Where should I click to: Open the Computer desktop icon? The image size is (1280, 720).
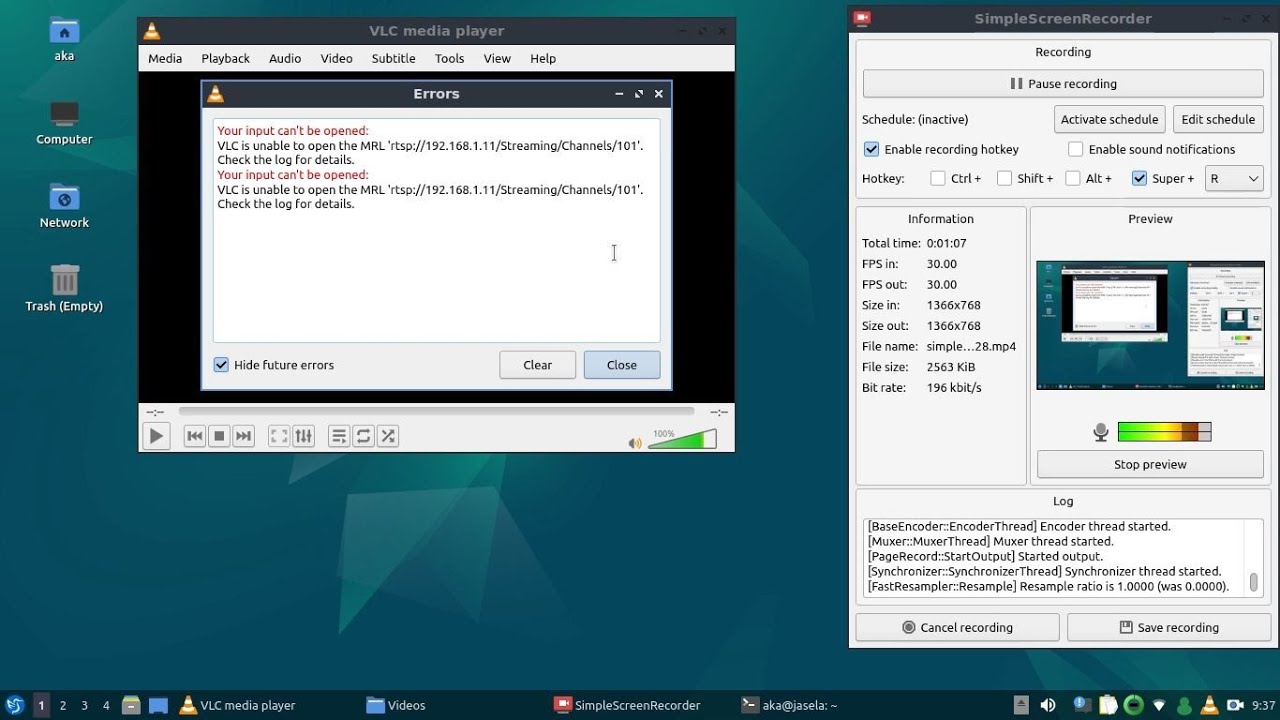point(64,122)
